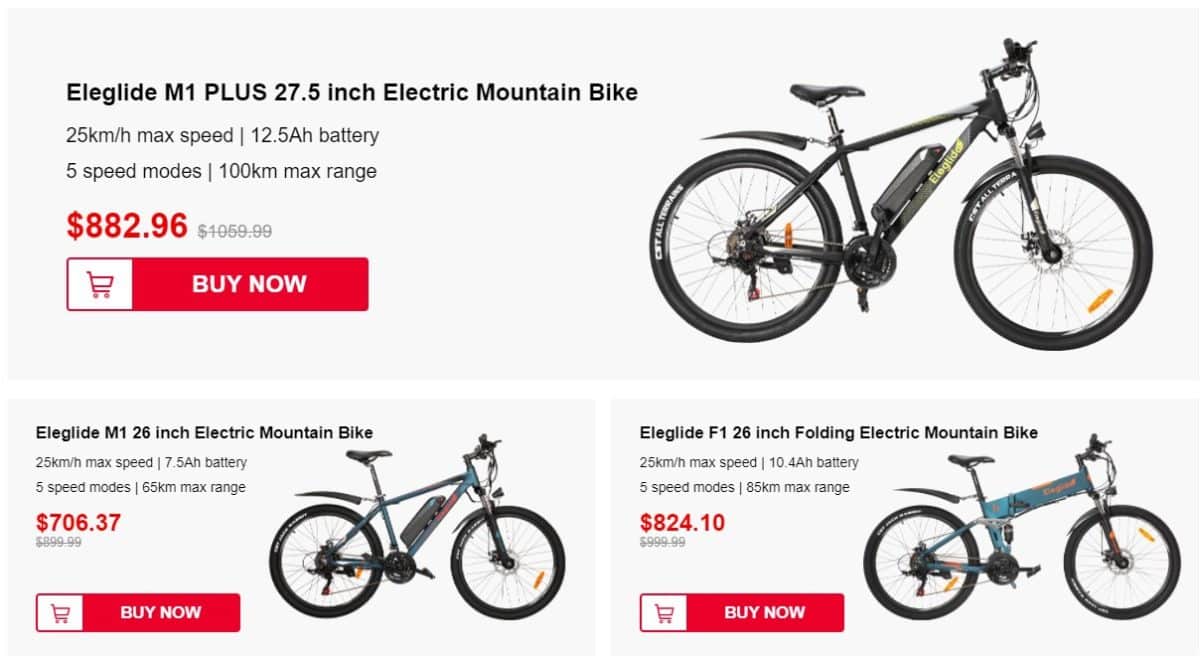Viewport: 1200px width, 660px height.
Task: Click the $824.10 sale price
Action: coord(682,522)
